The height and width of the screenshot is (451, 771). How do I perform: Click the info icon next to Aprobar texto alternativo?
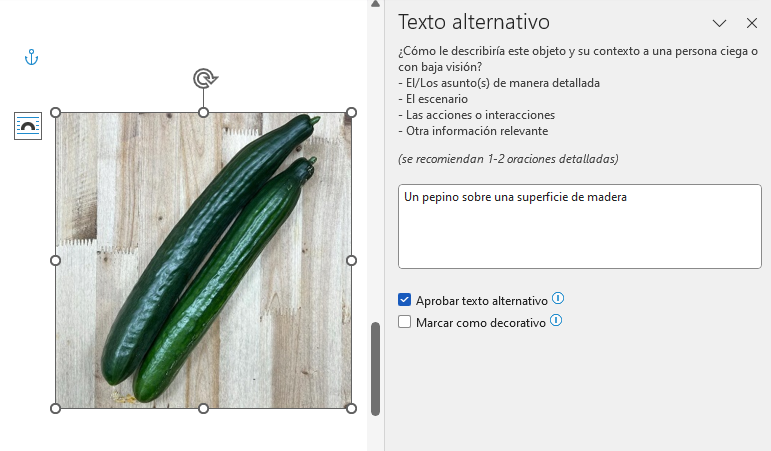(558, 299)
